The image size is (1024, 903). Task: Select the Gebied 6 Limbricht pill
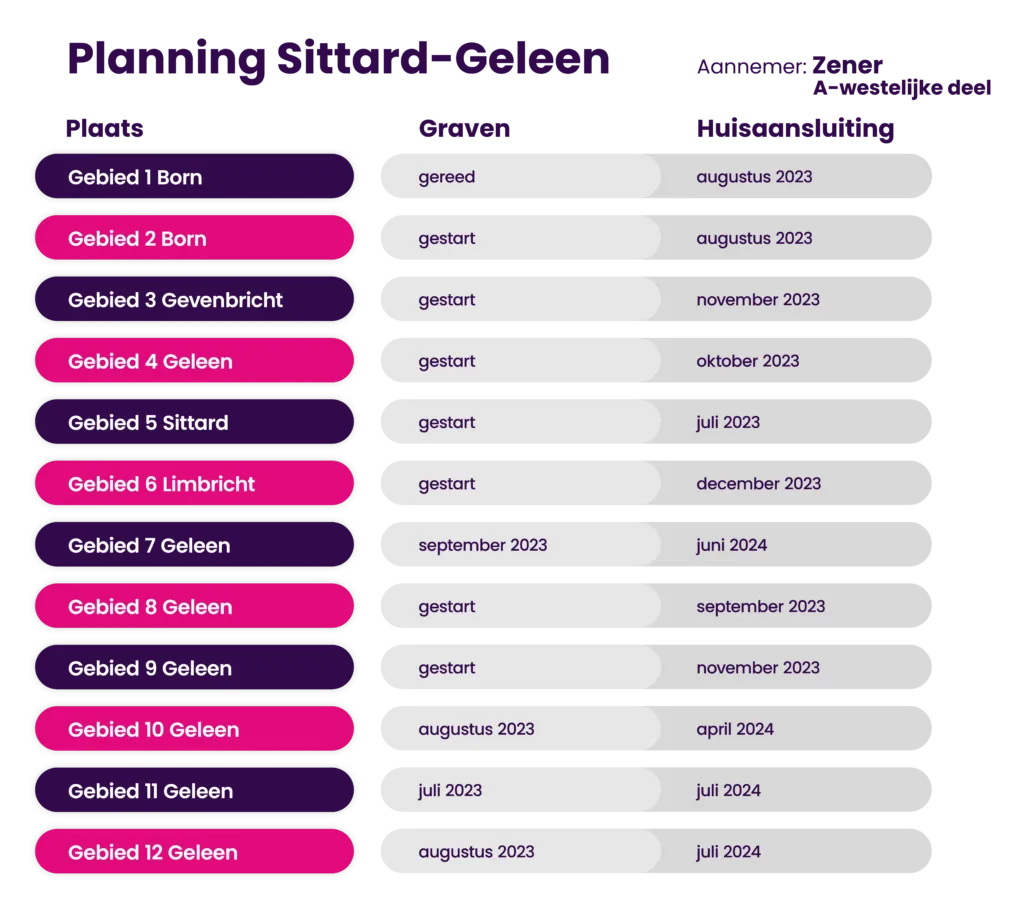coord(195,483)
